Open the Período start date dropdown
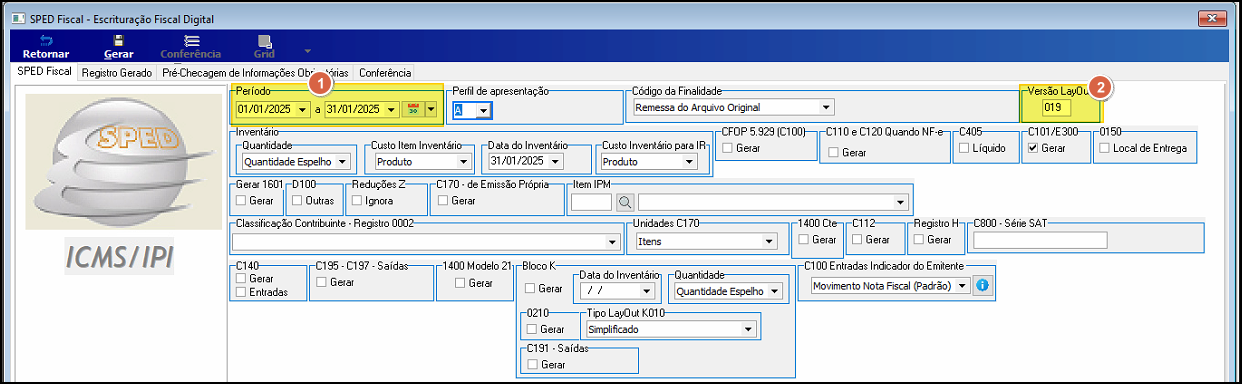 pos(303,109)
